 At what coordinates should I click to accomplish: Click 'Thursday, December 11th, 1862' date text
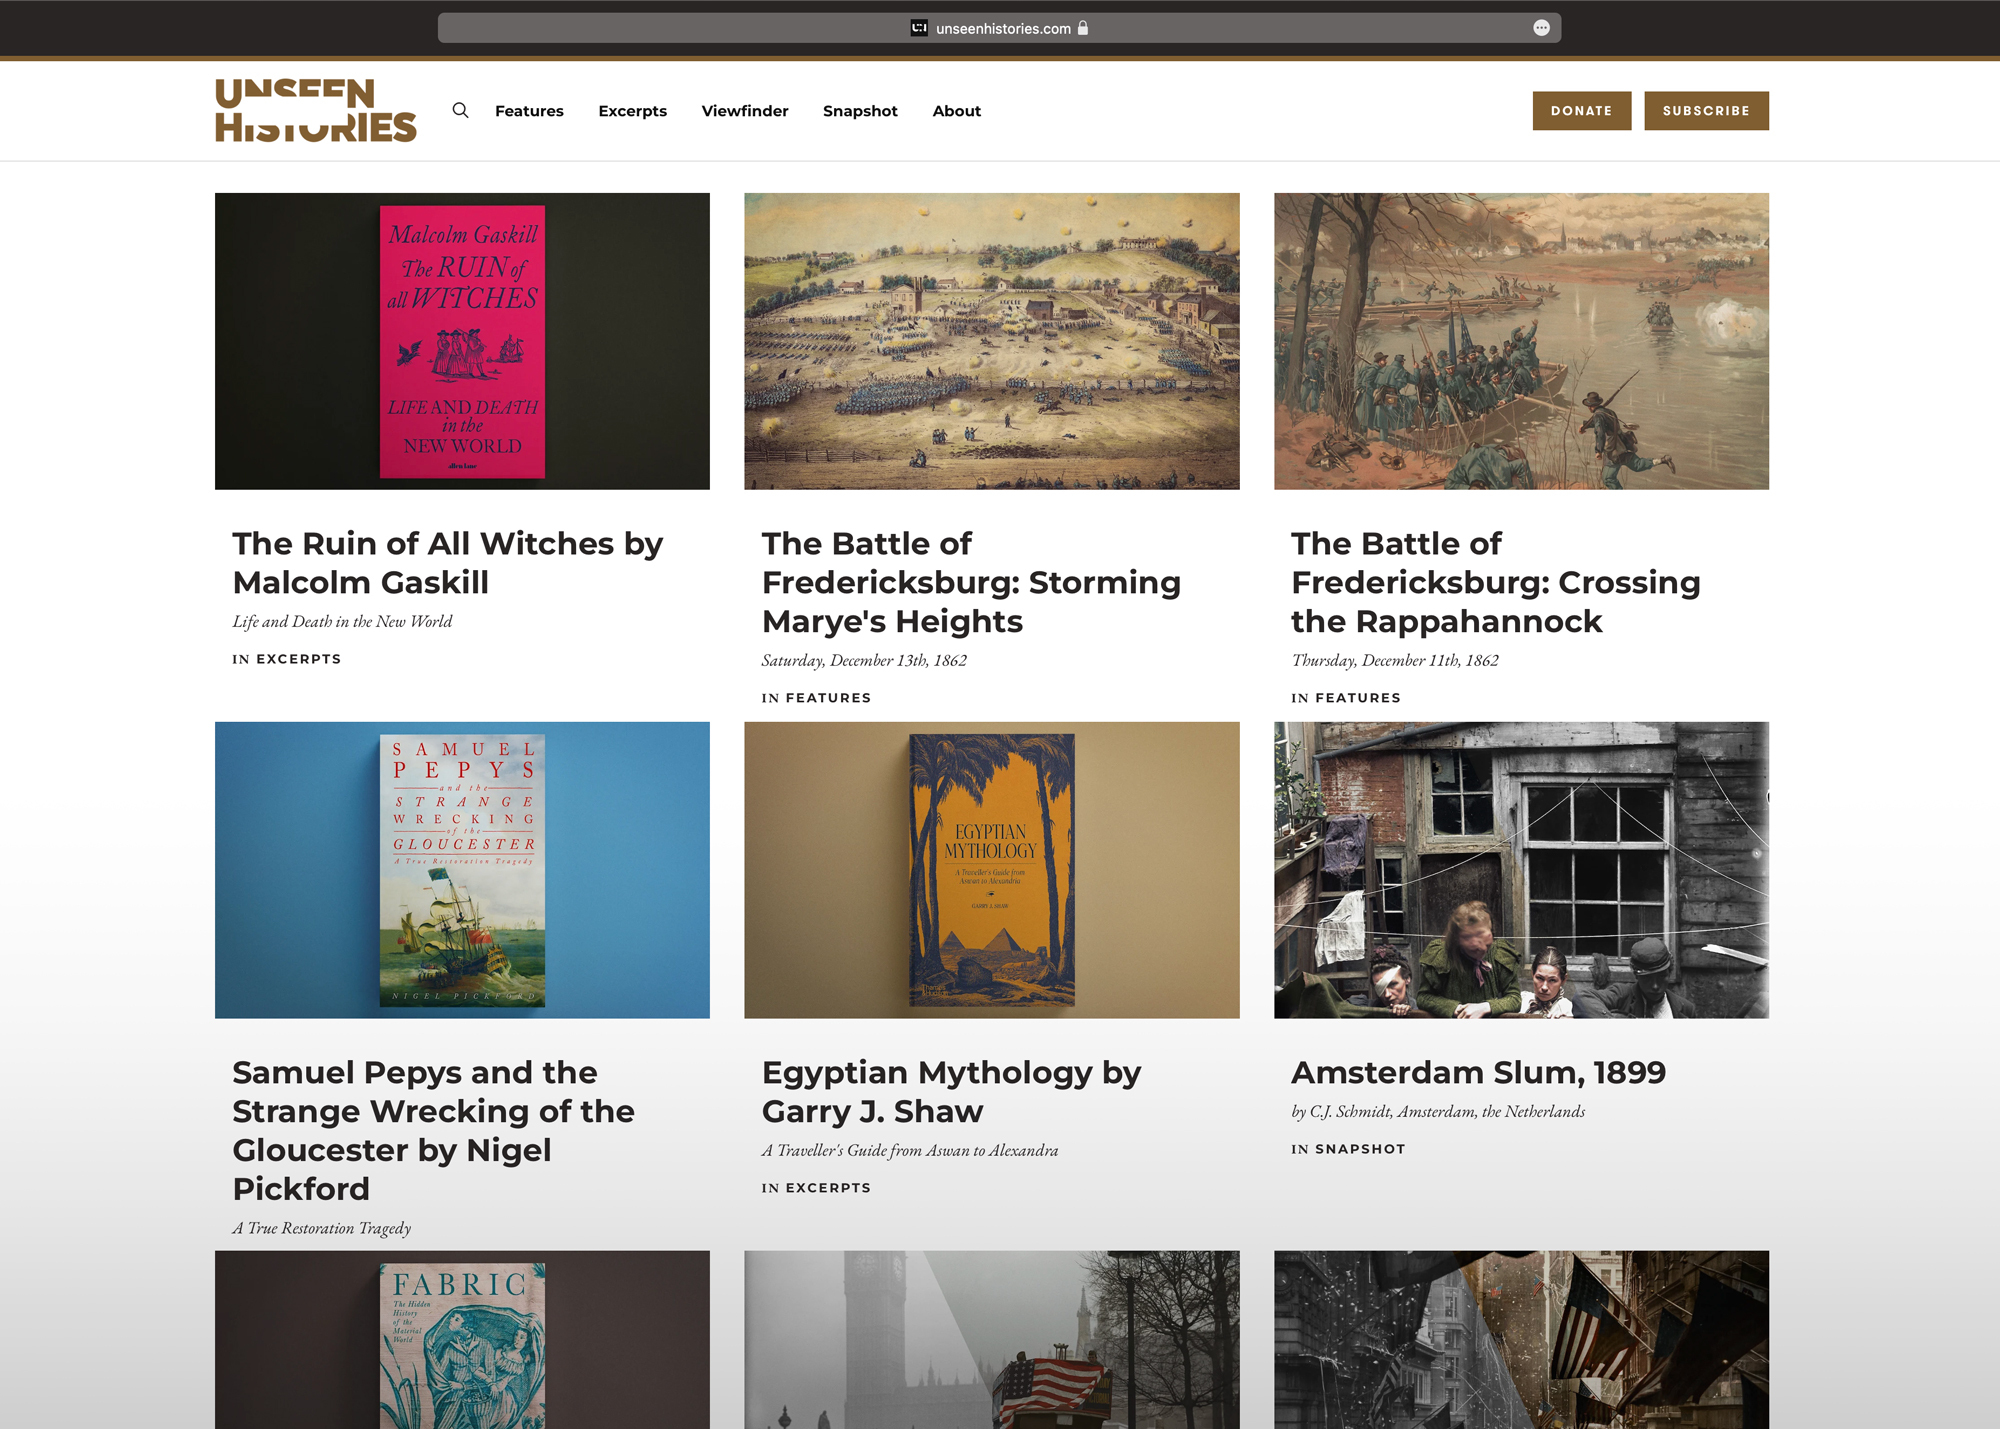tap(1395, 660)
